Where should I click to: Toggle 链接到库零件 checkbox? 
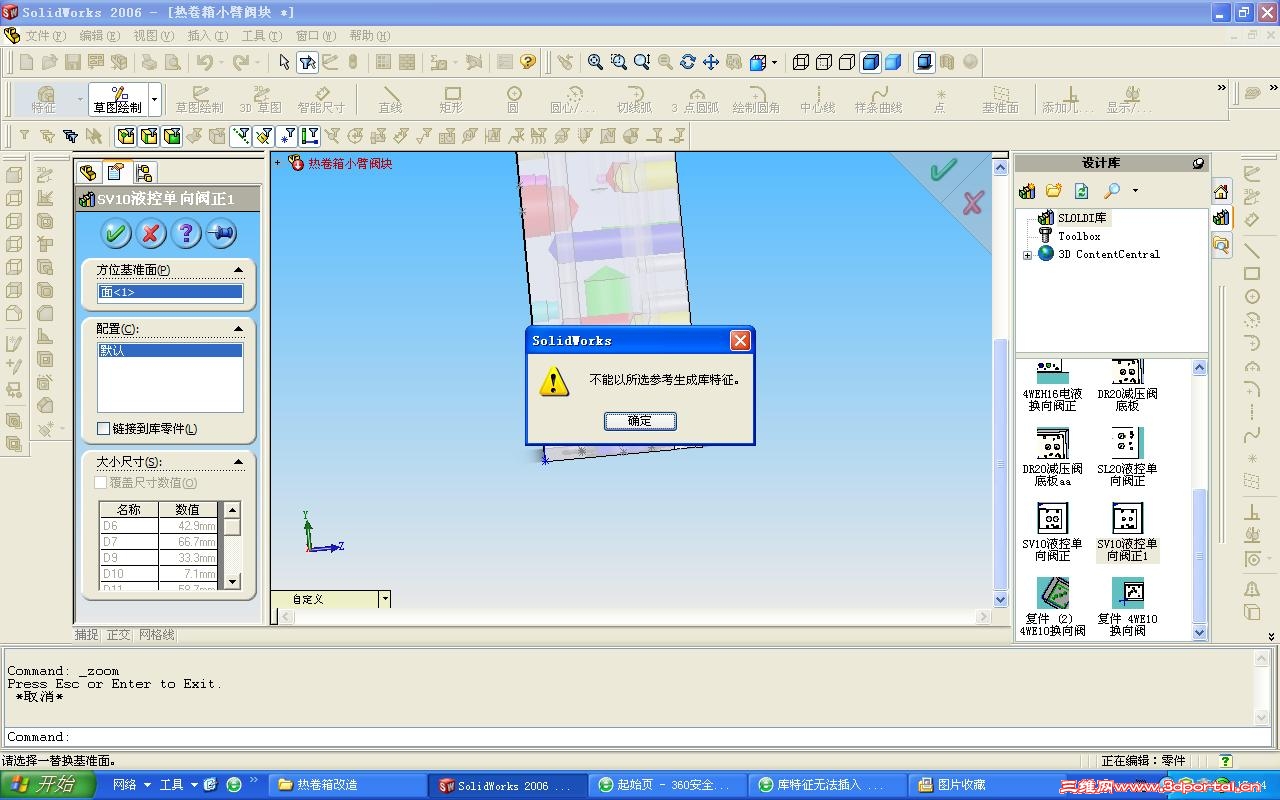103,429
